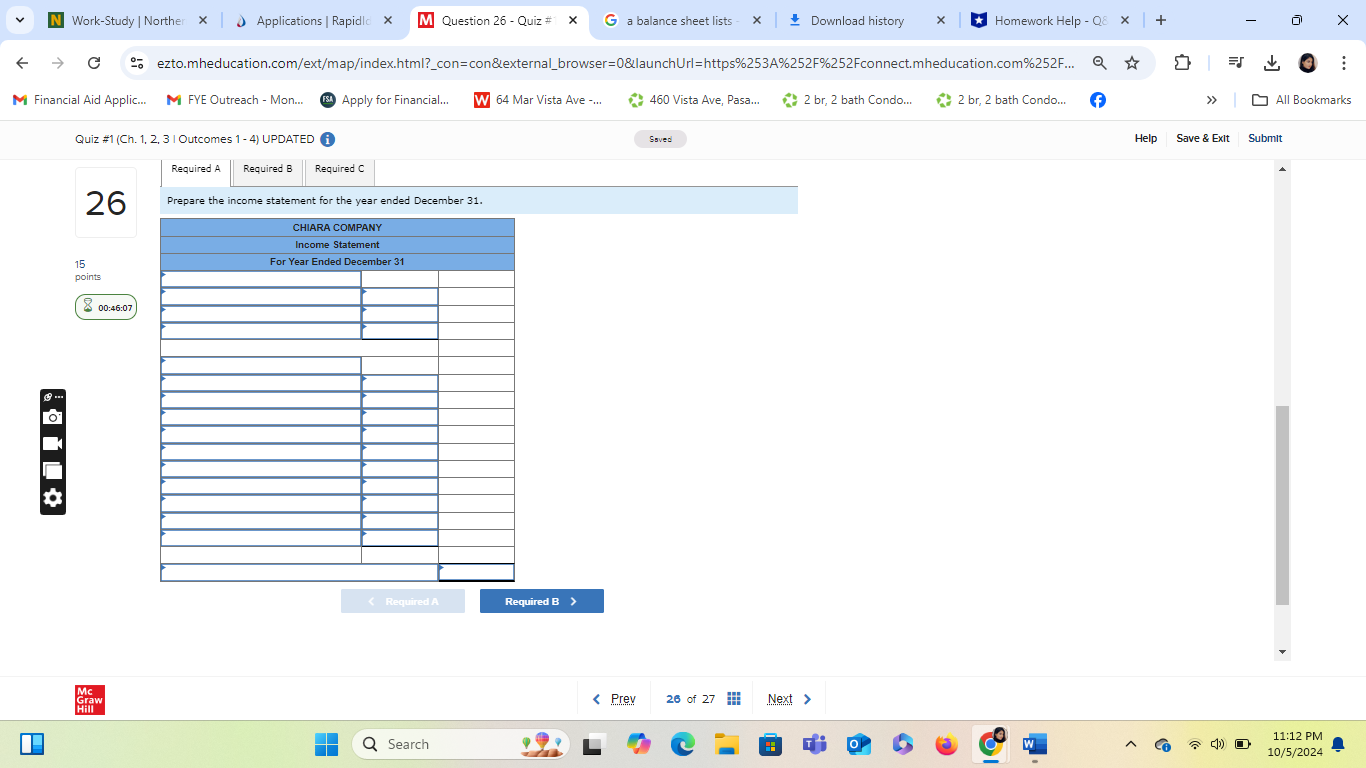This screenshot has width=1366, height=768.
Task: Show hidden bookmarks with the chevron
Action: click(1212, 100)
